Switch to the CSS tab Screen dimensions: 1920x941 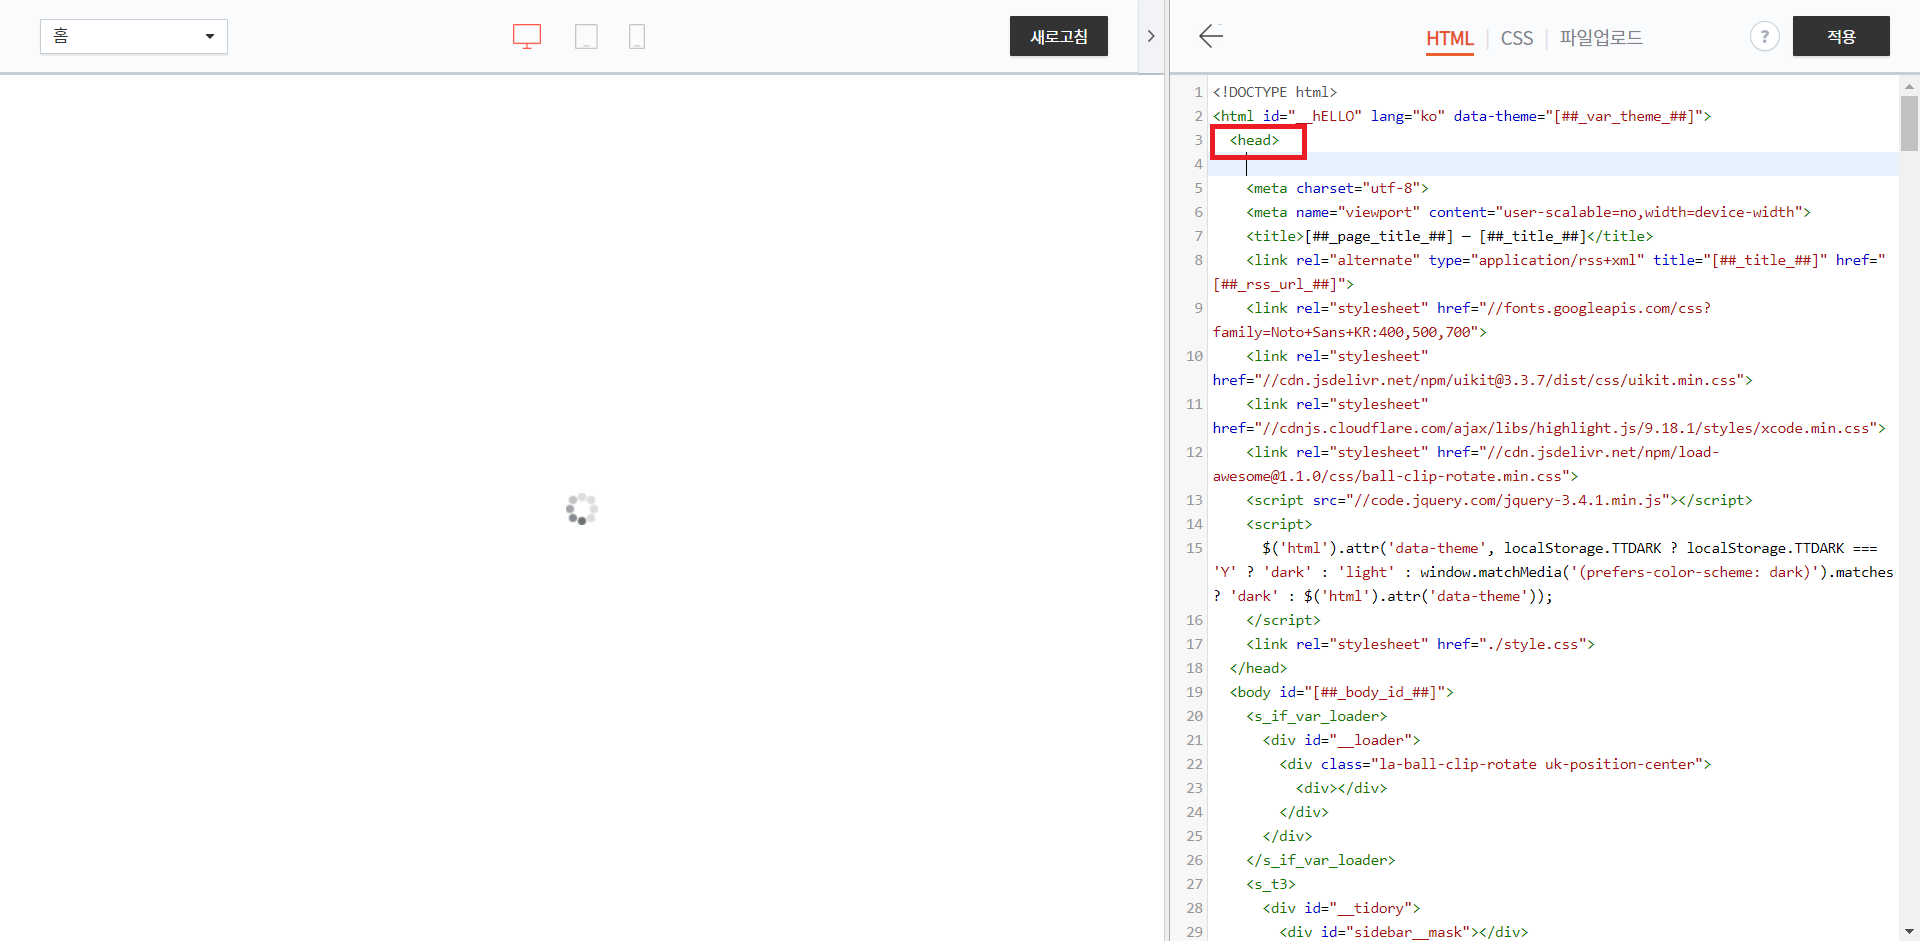(x=1517, y=38)
